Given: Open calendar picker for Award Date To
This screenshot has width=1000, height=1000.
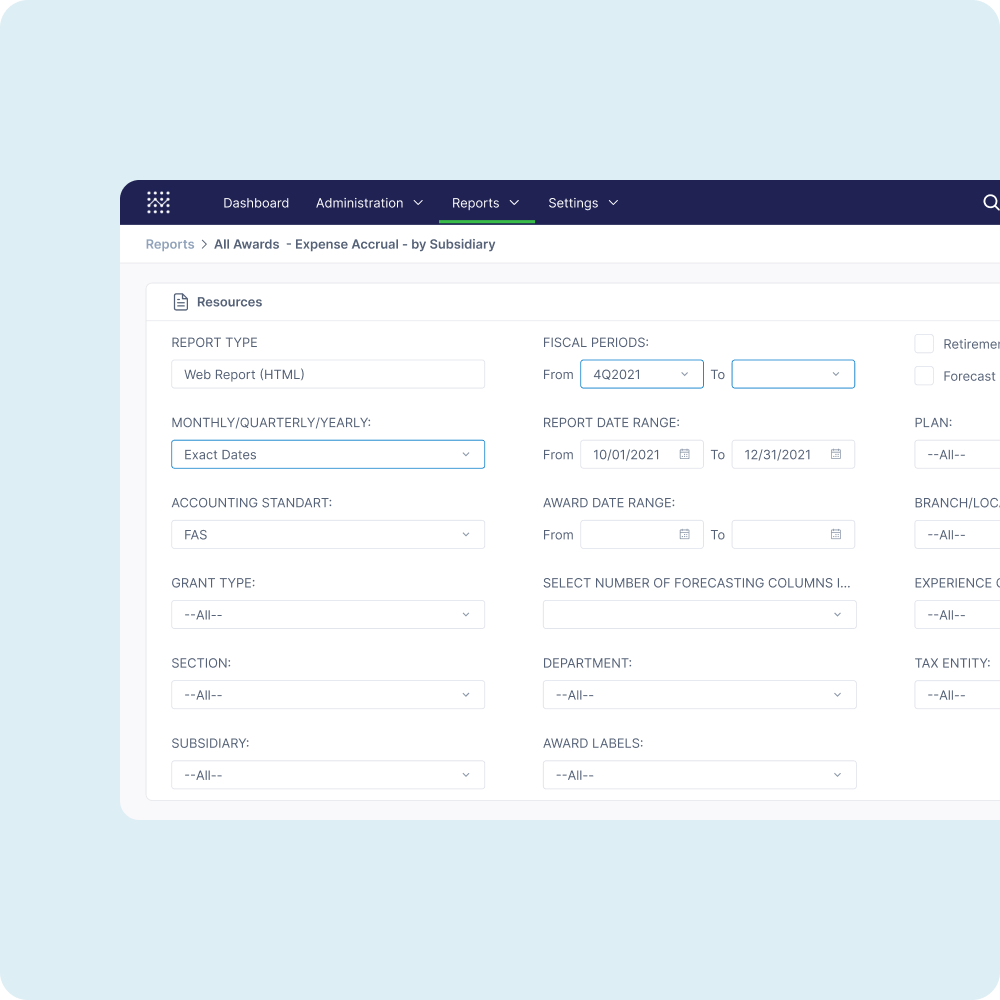Looking at the screenshot, I should [836, 534].
